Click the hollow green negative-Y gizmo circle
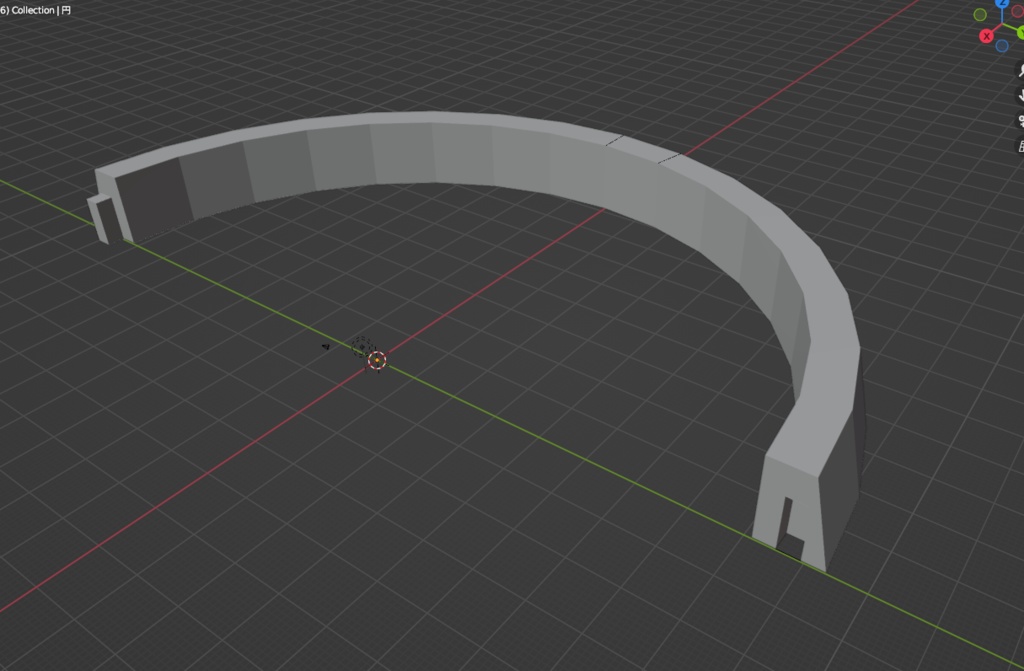Screen dimensions: 1024x671 980,14
